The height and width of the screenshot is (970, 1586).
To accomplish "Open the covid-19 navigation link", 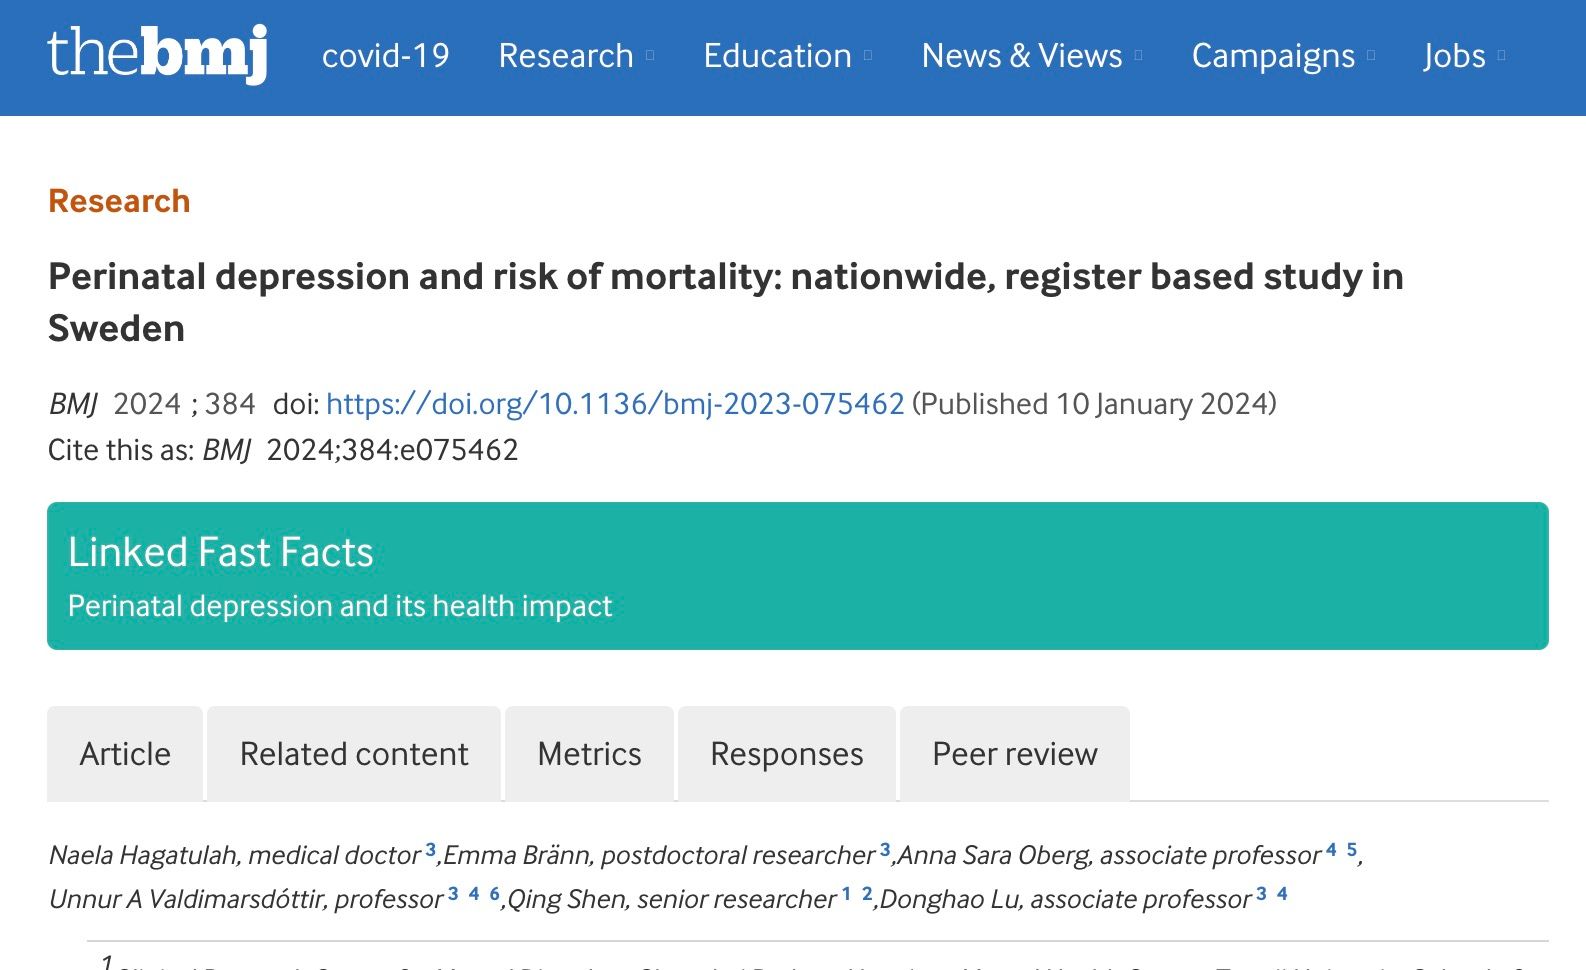I will click(385, 56).
